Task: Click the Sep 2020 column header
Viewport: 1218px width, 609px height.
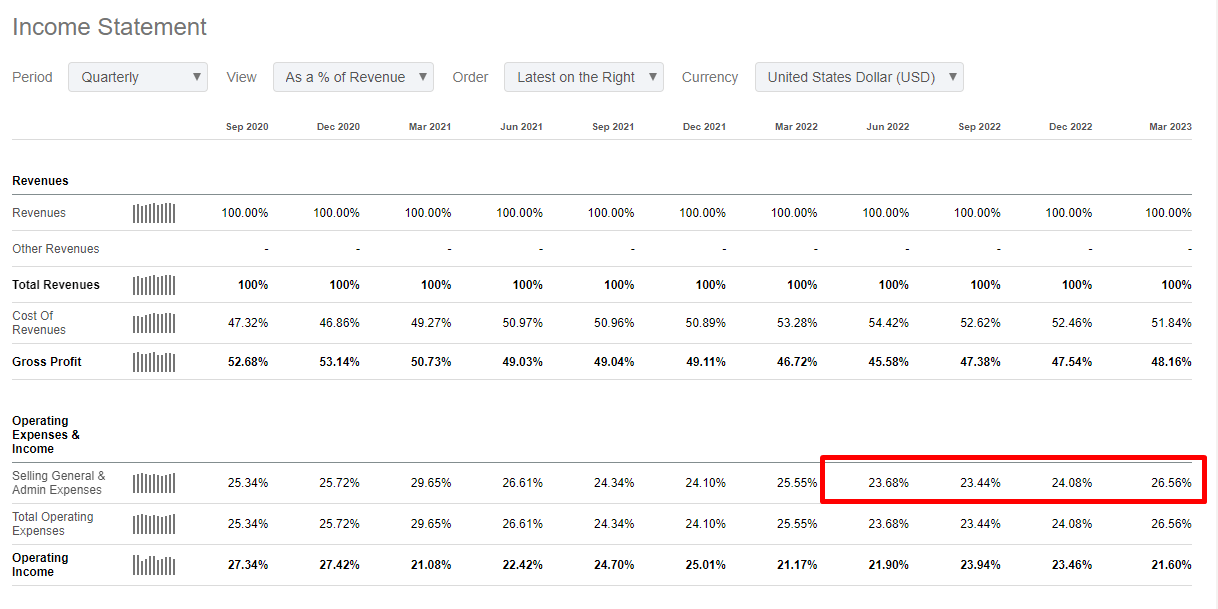Action: click(x=247, y=127)
